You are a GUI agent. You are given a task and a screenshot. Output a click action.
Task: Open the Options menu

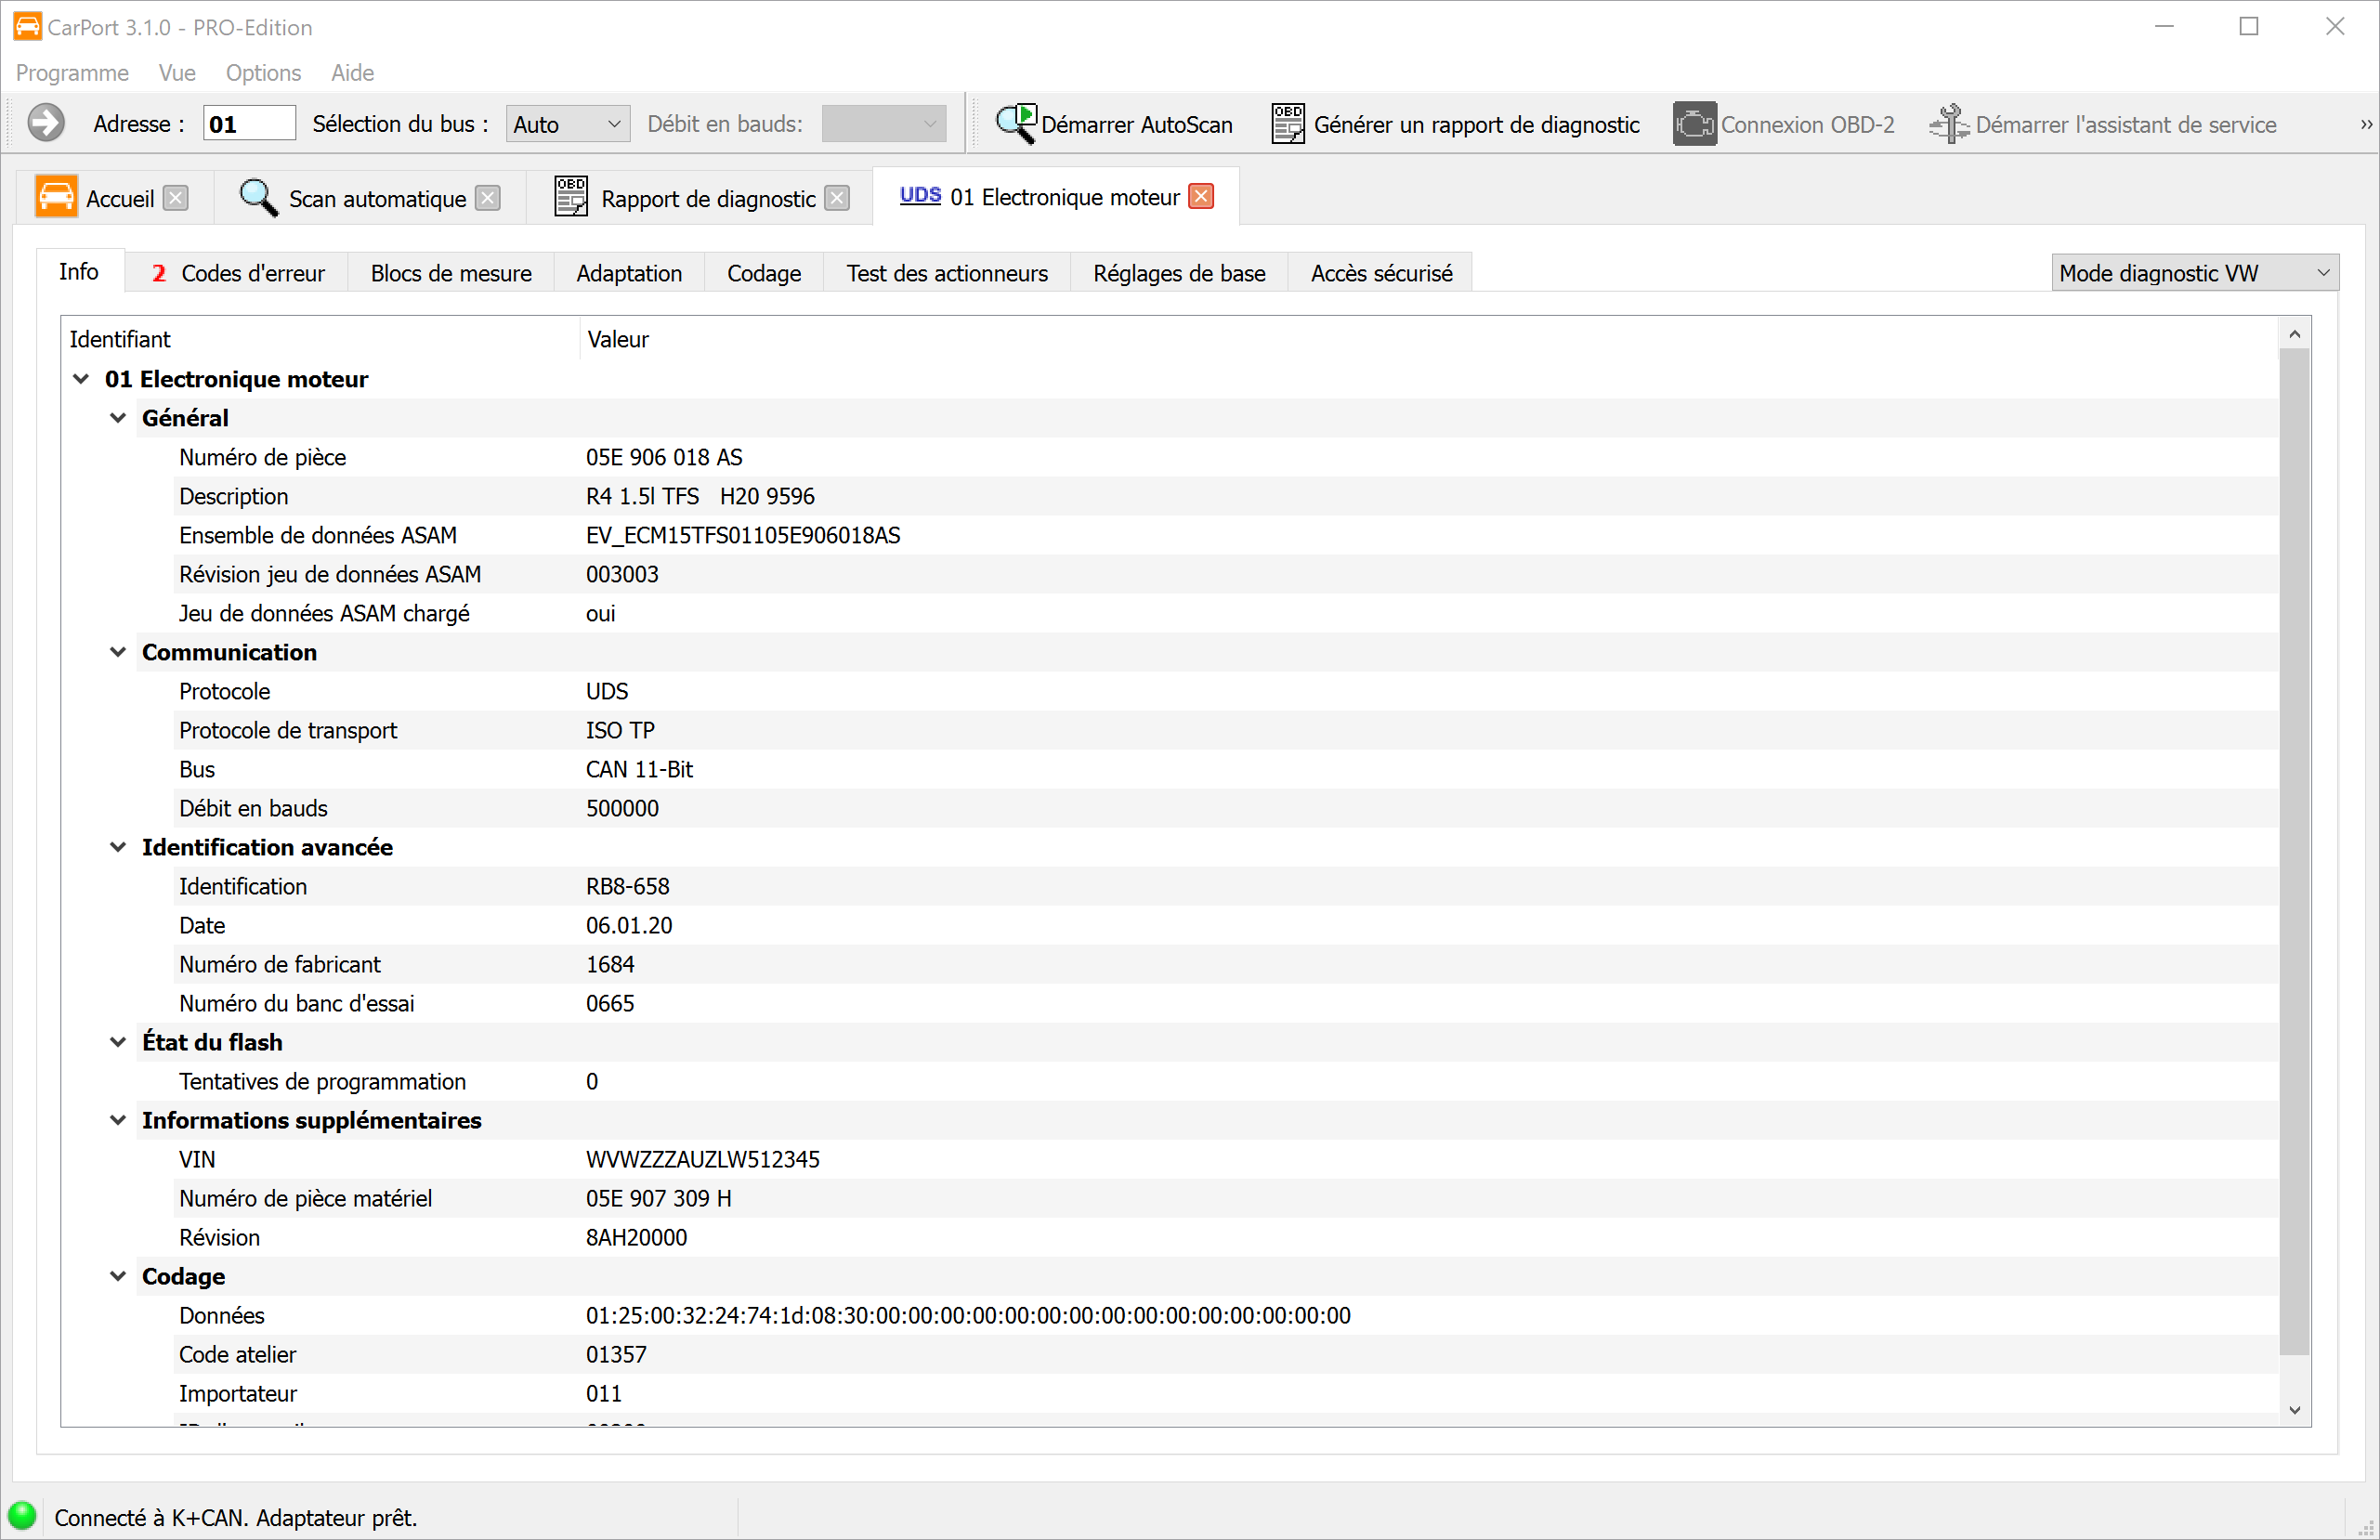coord(263,72)
